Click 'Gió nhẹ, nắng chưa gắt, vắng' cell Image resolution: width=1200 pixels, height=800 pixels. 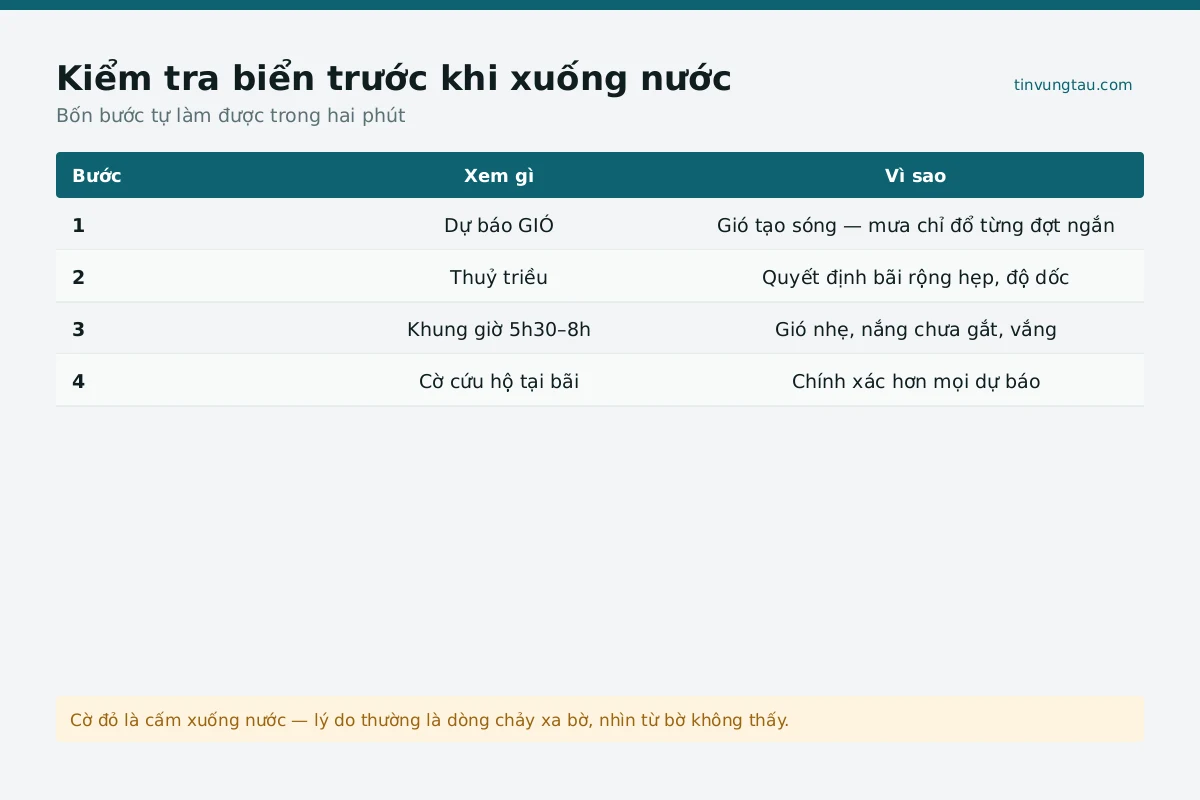coord(915,329)
